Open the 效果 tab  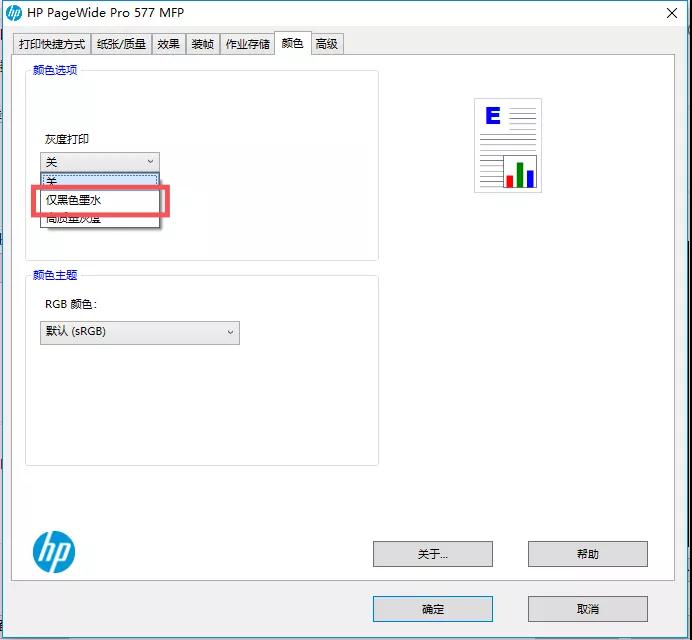[169, 44]
